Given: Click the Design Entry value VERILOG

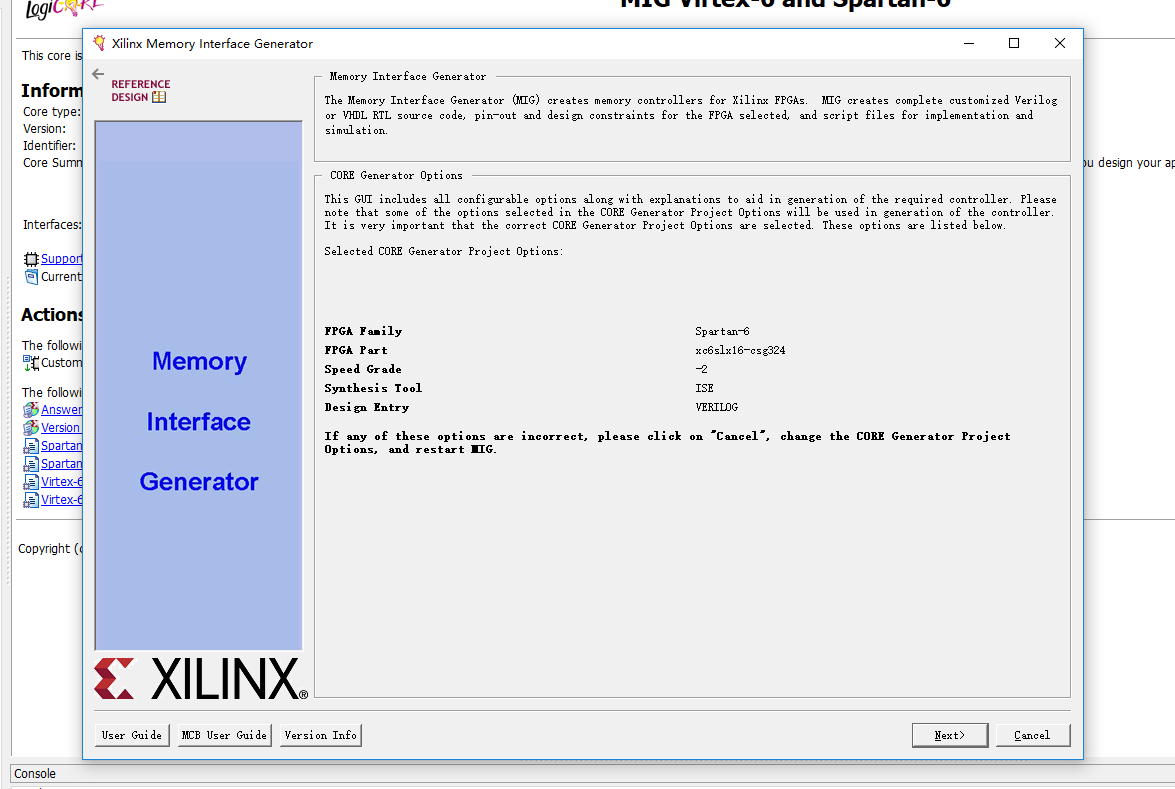Looking at the screenshot, I should [x=716, y=407].
